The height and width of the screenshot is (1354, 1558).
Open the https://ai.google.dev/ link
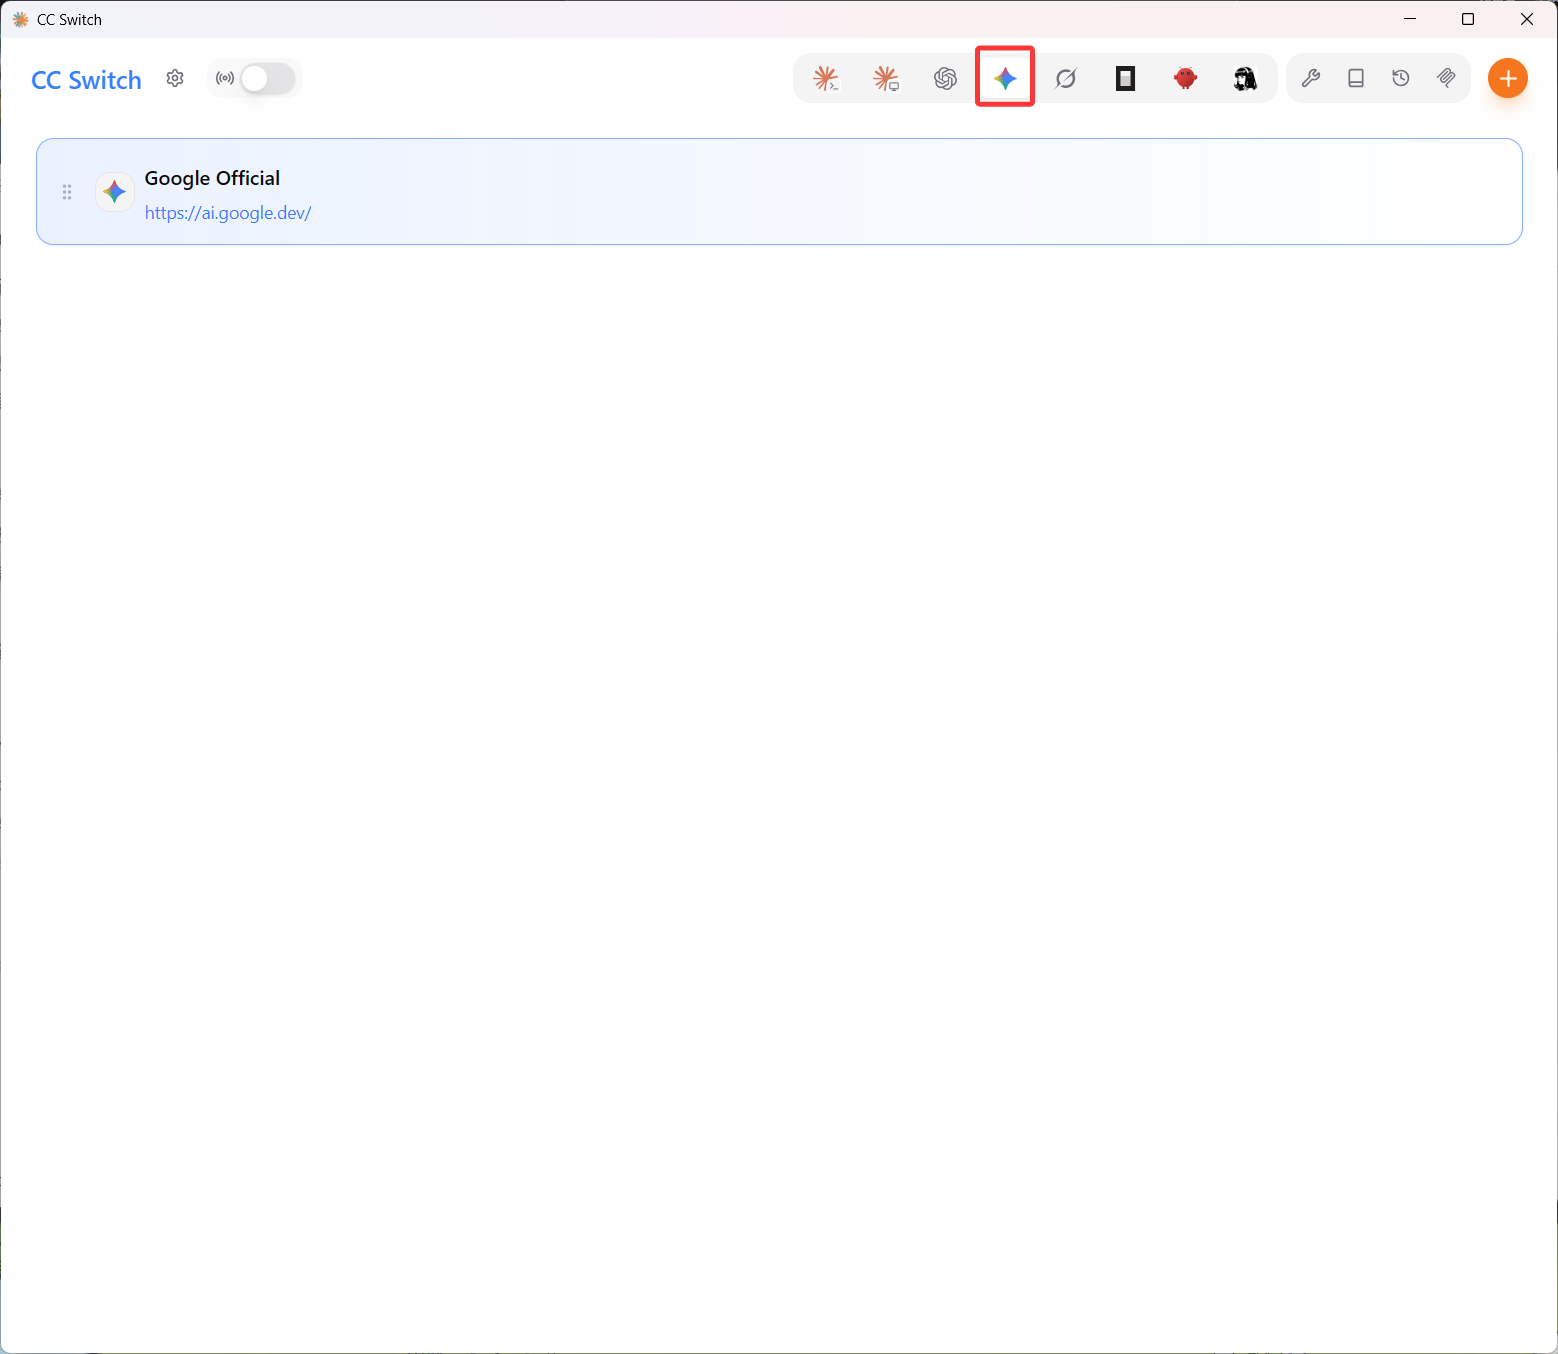click(228, 213)
